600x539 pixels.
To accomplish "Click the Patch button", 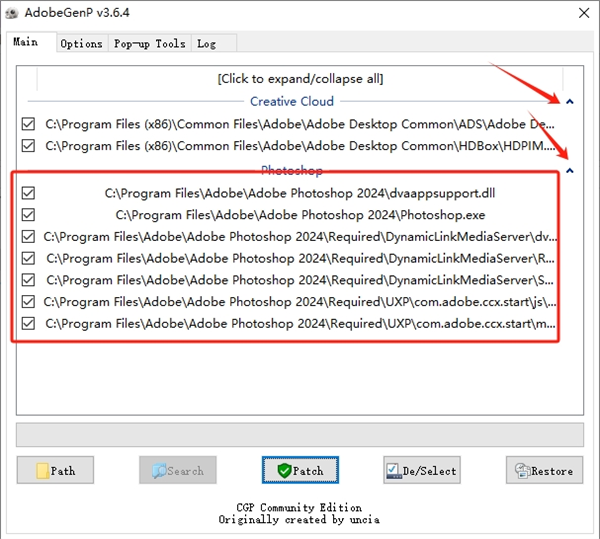I will (x=300, y=470).
